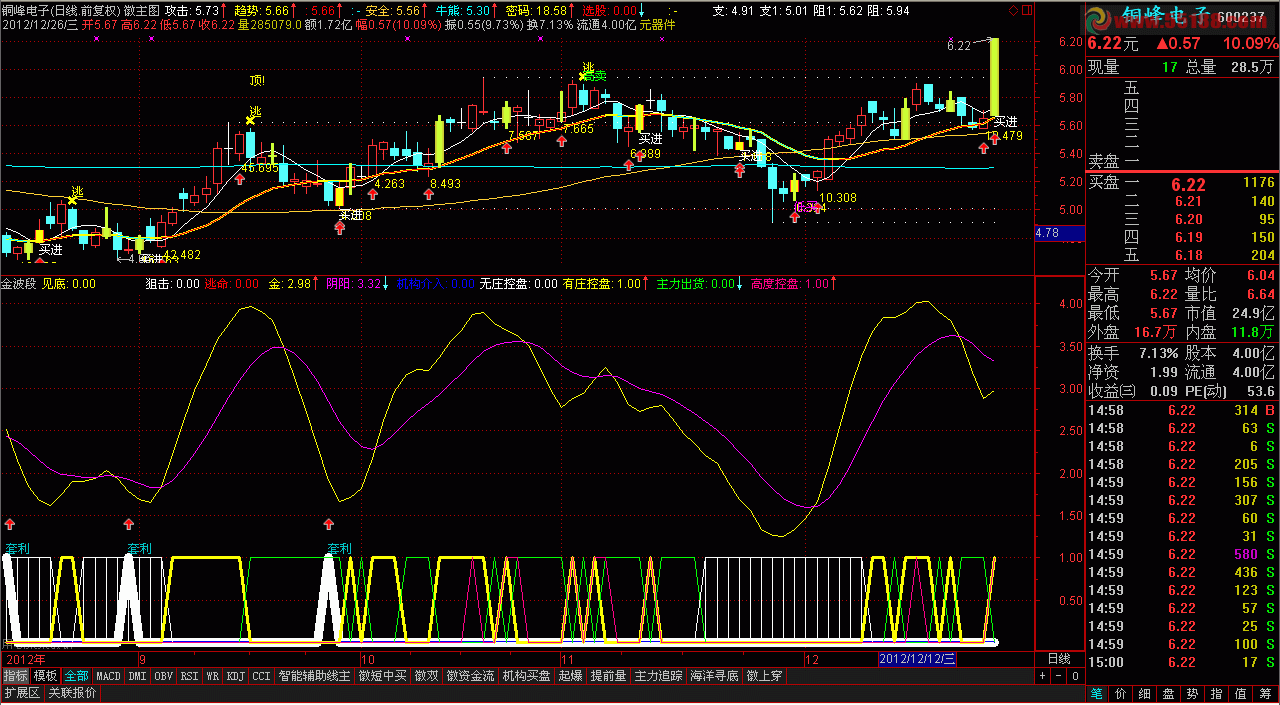
Task: Switch to MACD indicator
Action: coord(108,676)
